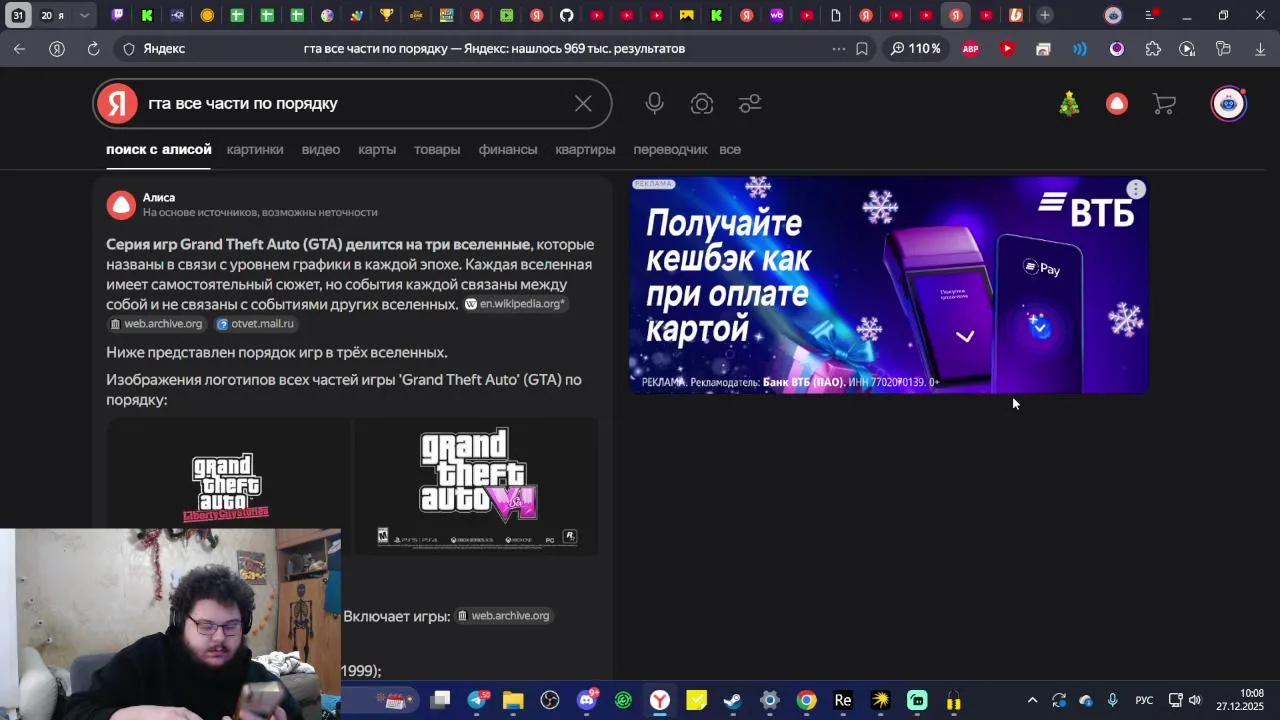The width and height of the screenshot is (1280, 720).
Task: Open web.archive.org link next to "Включает игры"
Action: click(x=504, y=616)
